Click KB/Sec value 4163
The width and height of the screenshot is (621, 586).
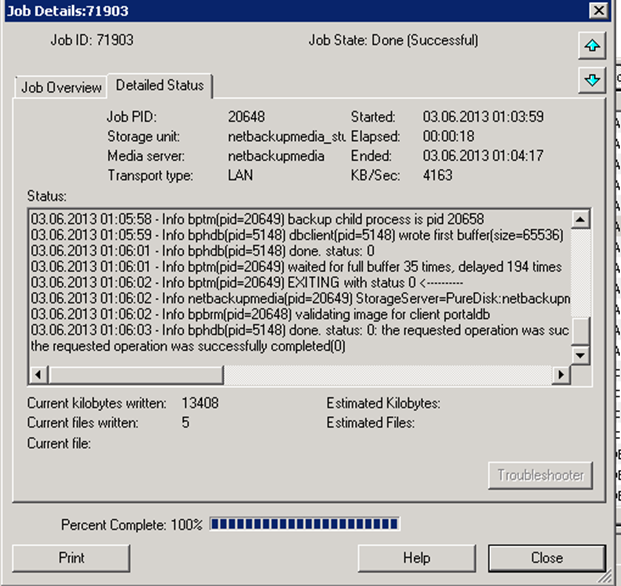(438, 175)
